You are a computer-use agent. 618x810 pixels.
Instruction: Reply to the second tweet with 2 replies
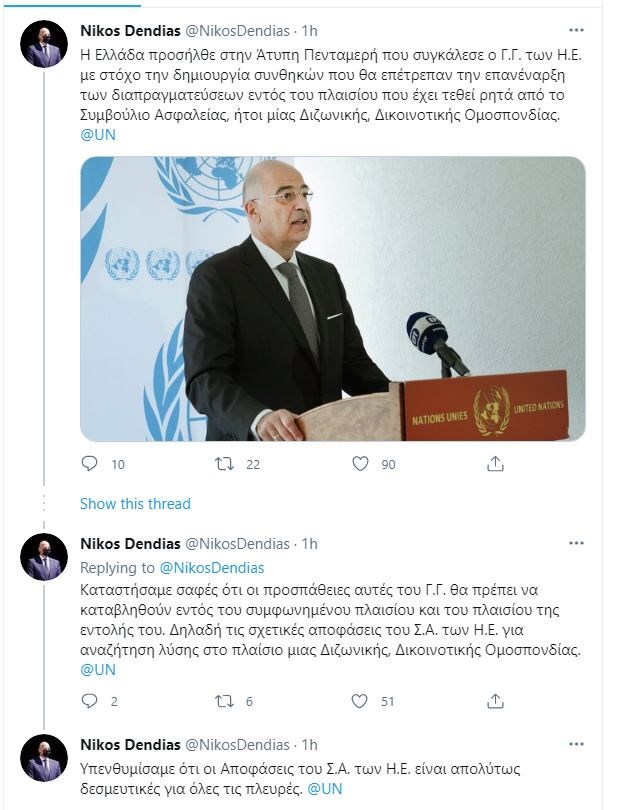point(89,702)
